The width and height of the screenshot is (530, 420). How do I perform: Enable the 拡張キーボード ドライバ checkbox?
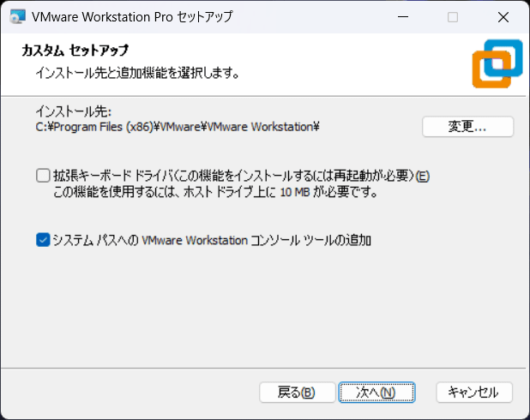43,176
